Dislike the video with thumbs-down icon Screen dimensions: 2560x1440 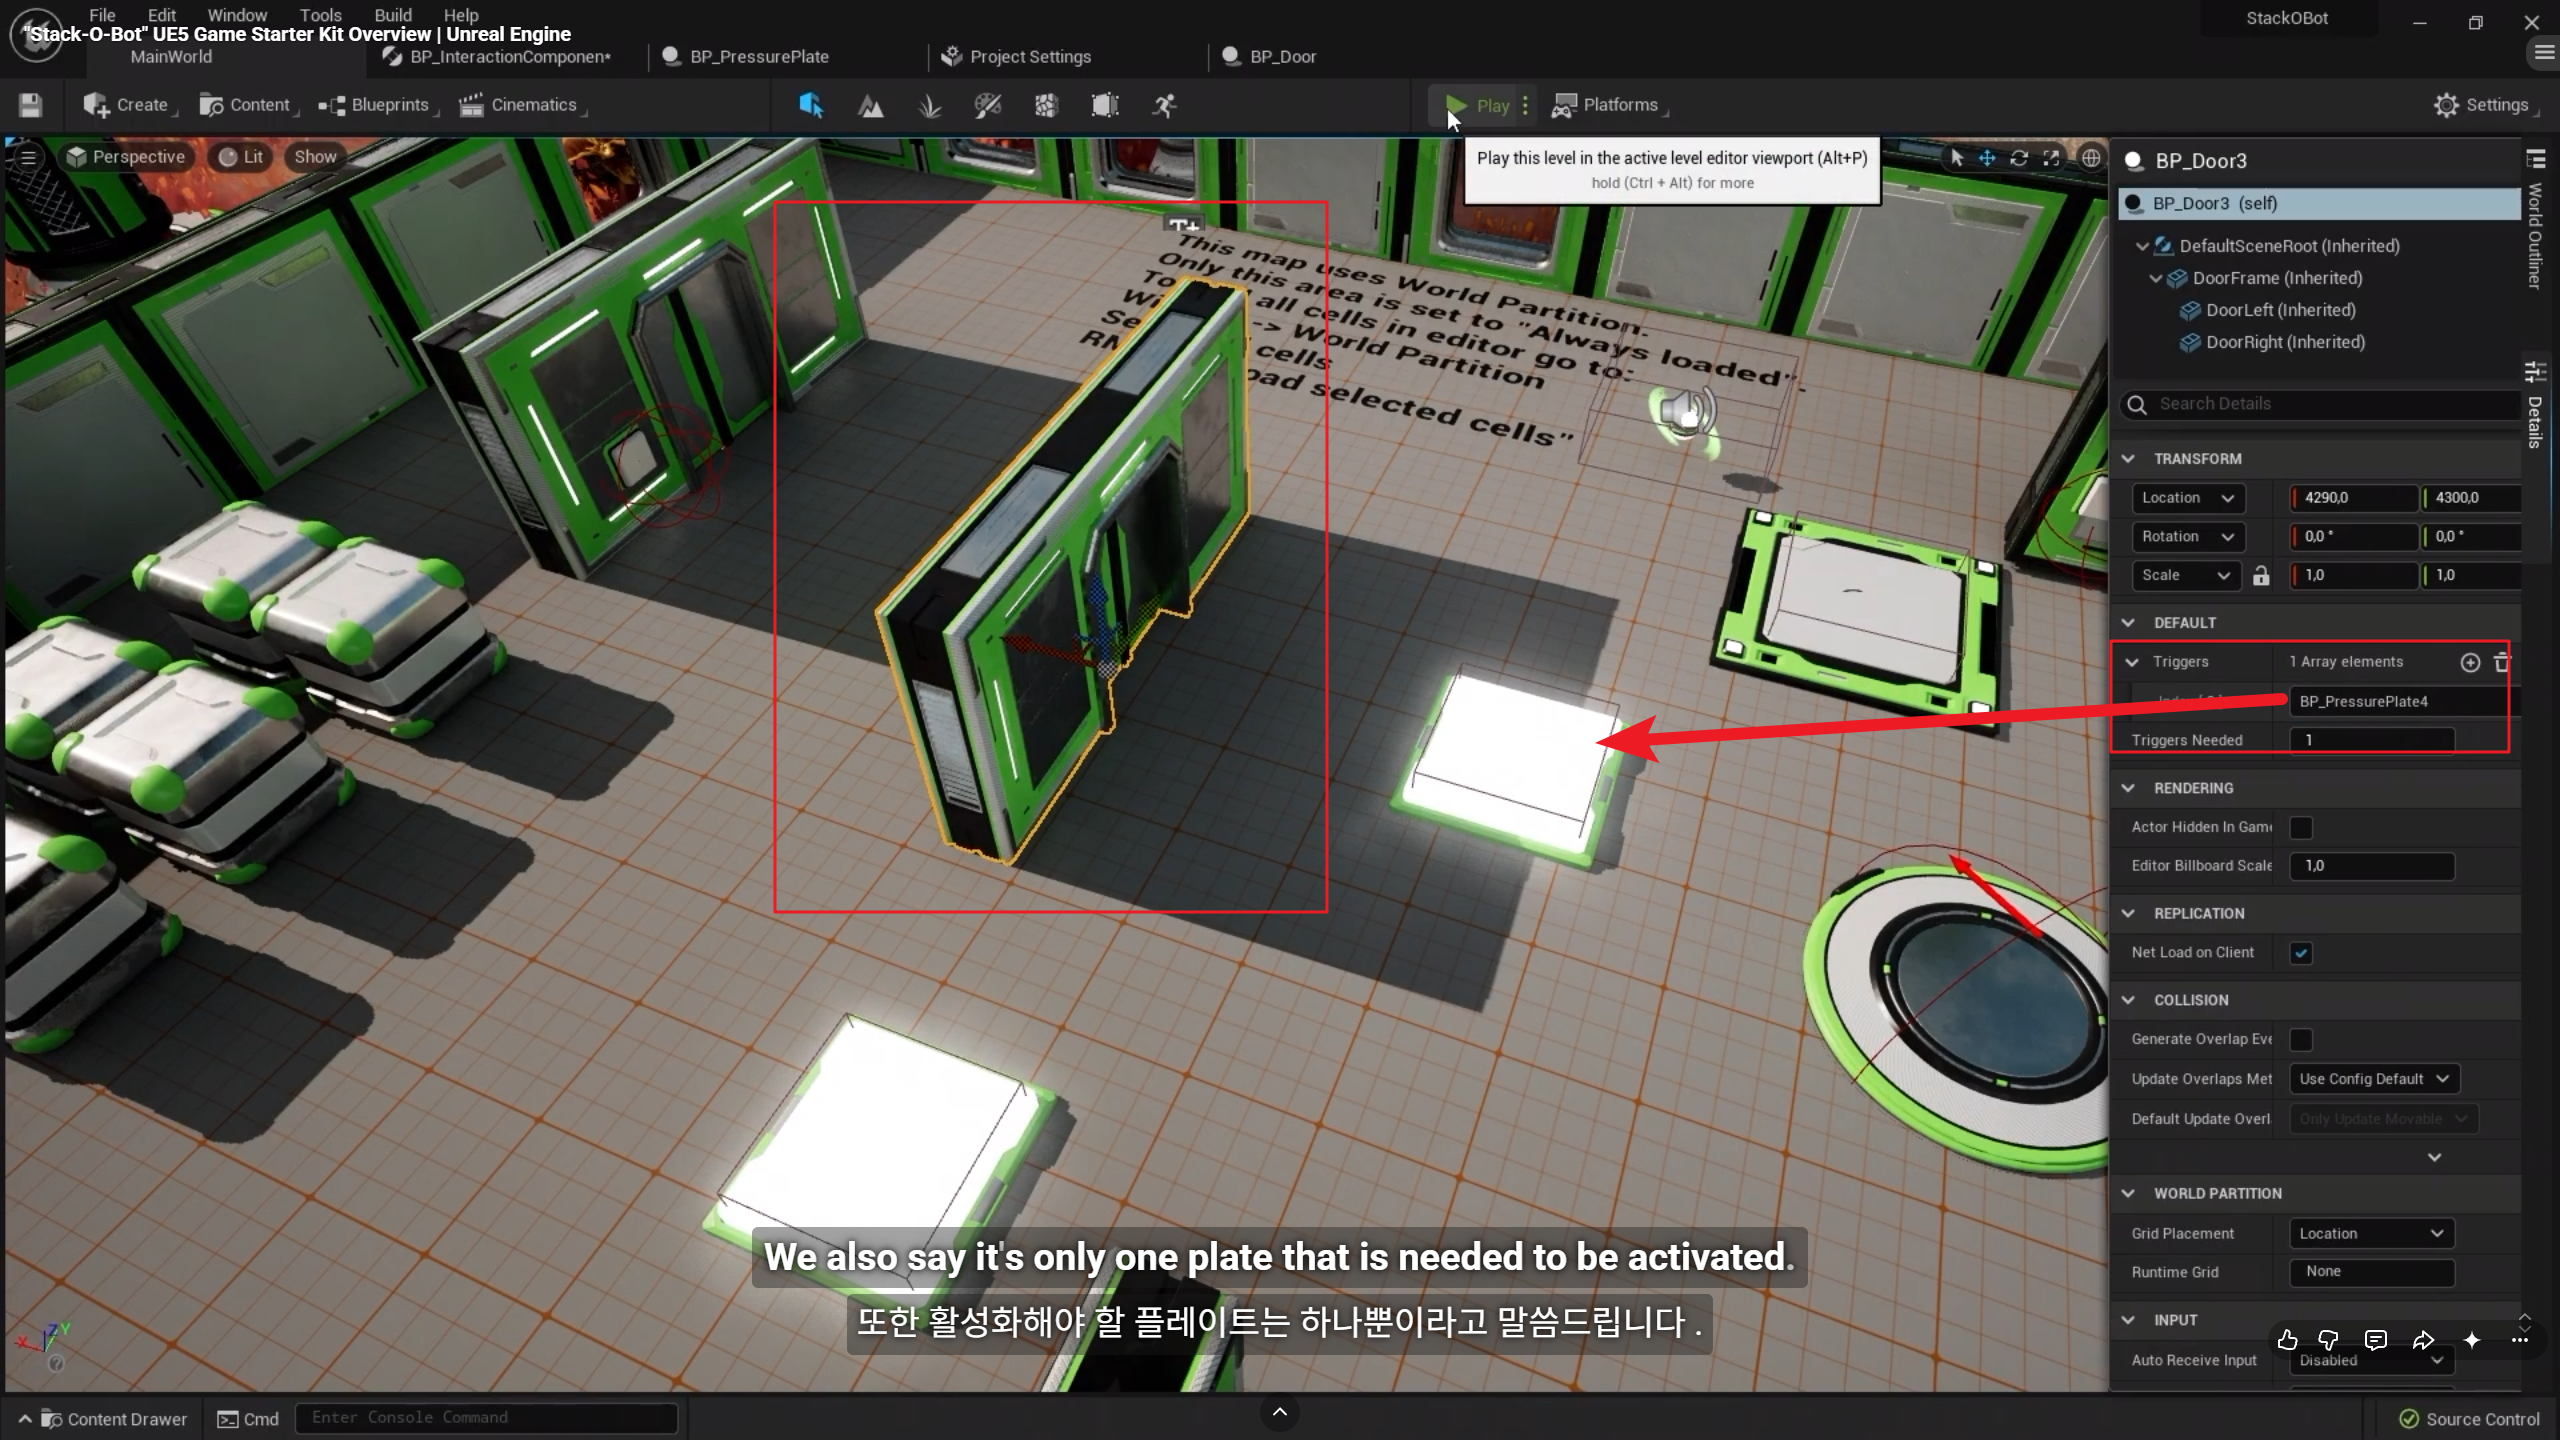pos(2329,1340)
